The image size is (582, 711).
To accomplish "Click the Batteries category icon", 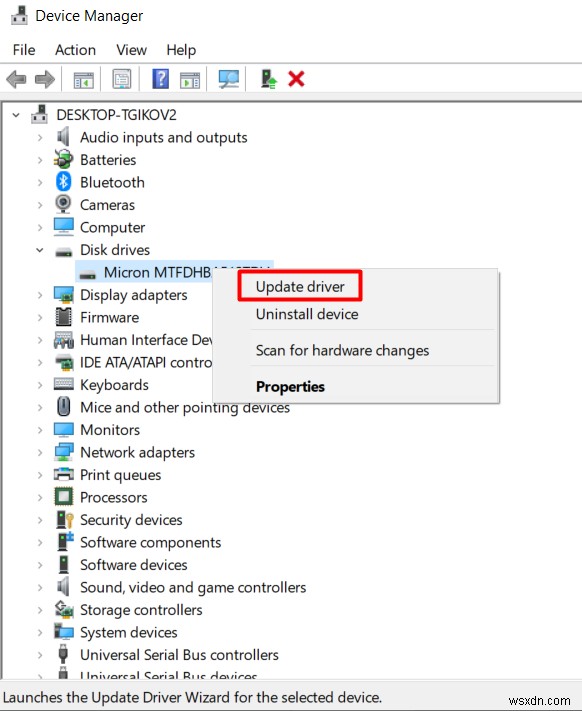I will (63, 160).
